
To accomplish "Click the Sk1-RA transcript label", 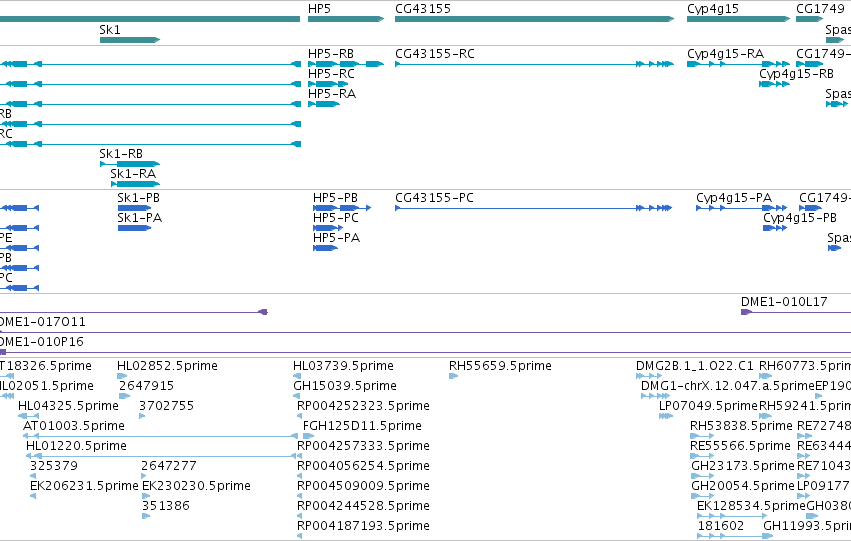I will click(133, 174).
